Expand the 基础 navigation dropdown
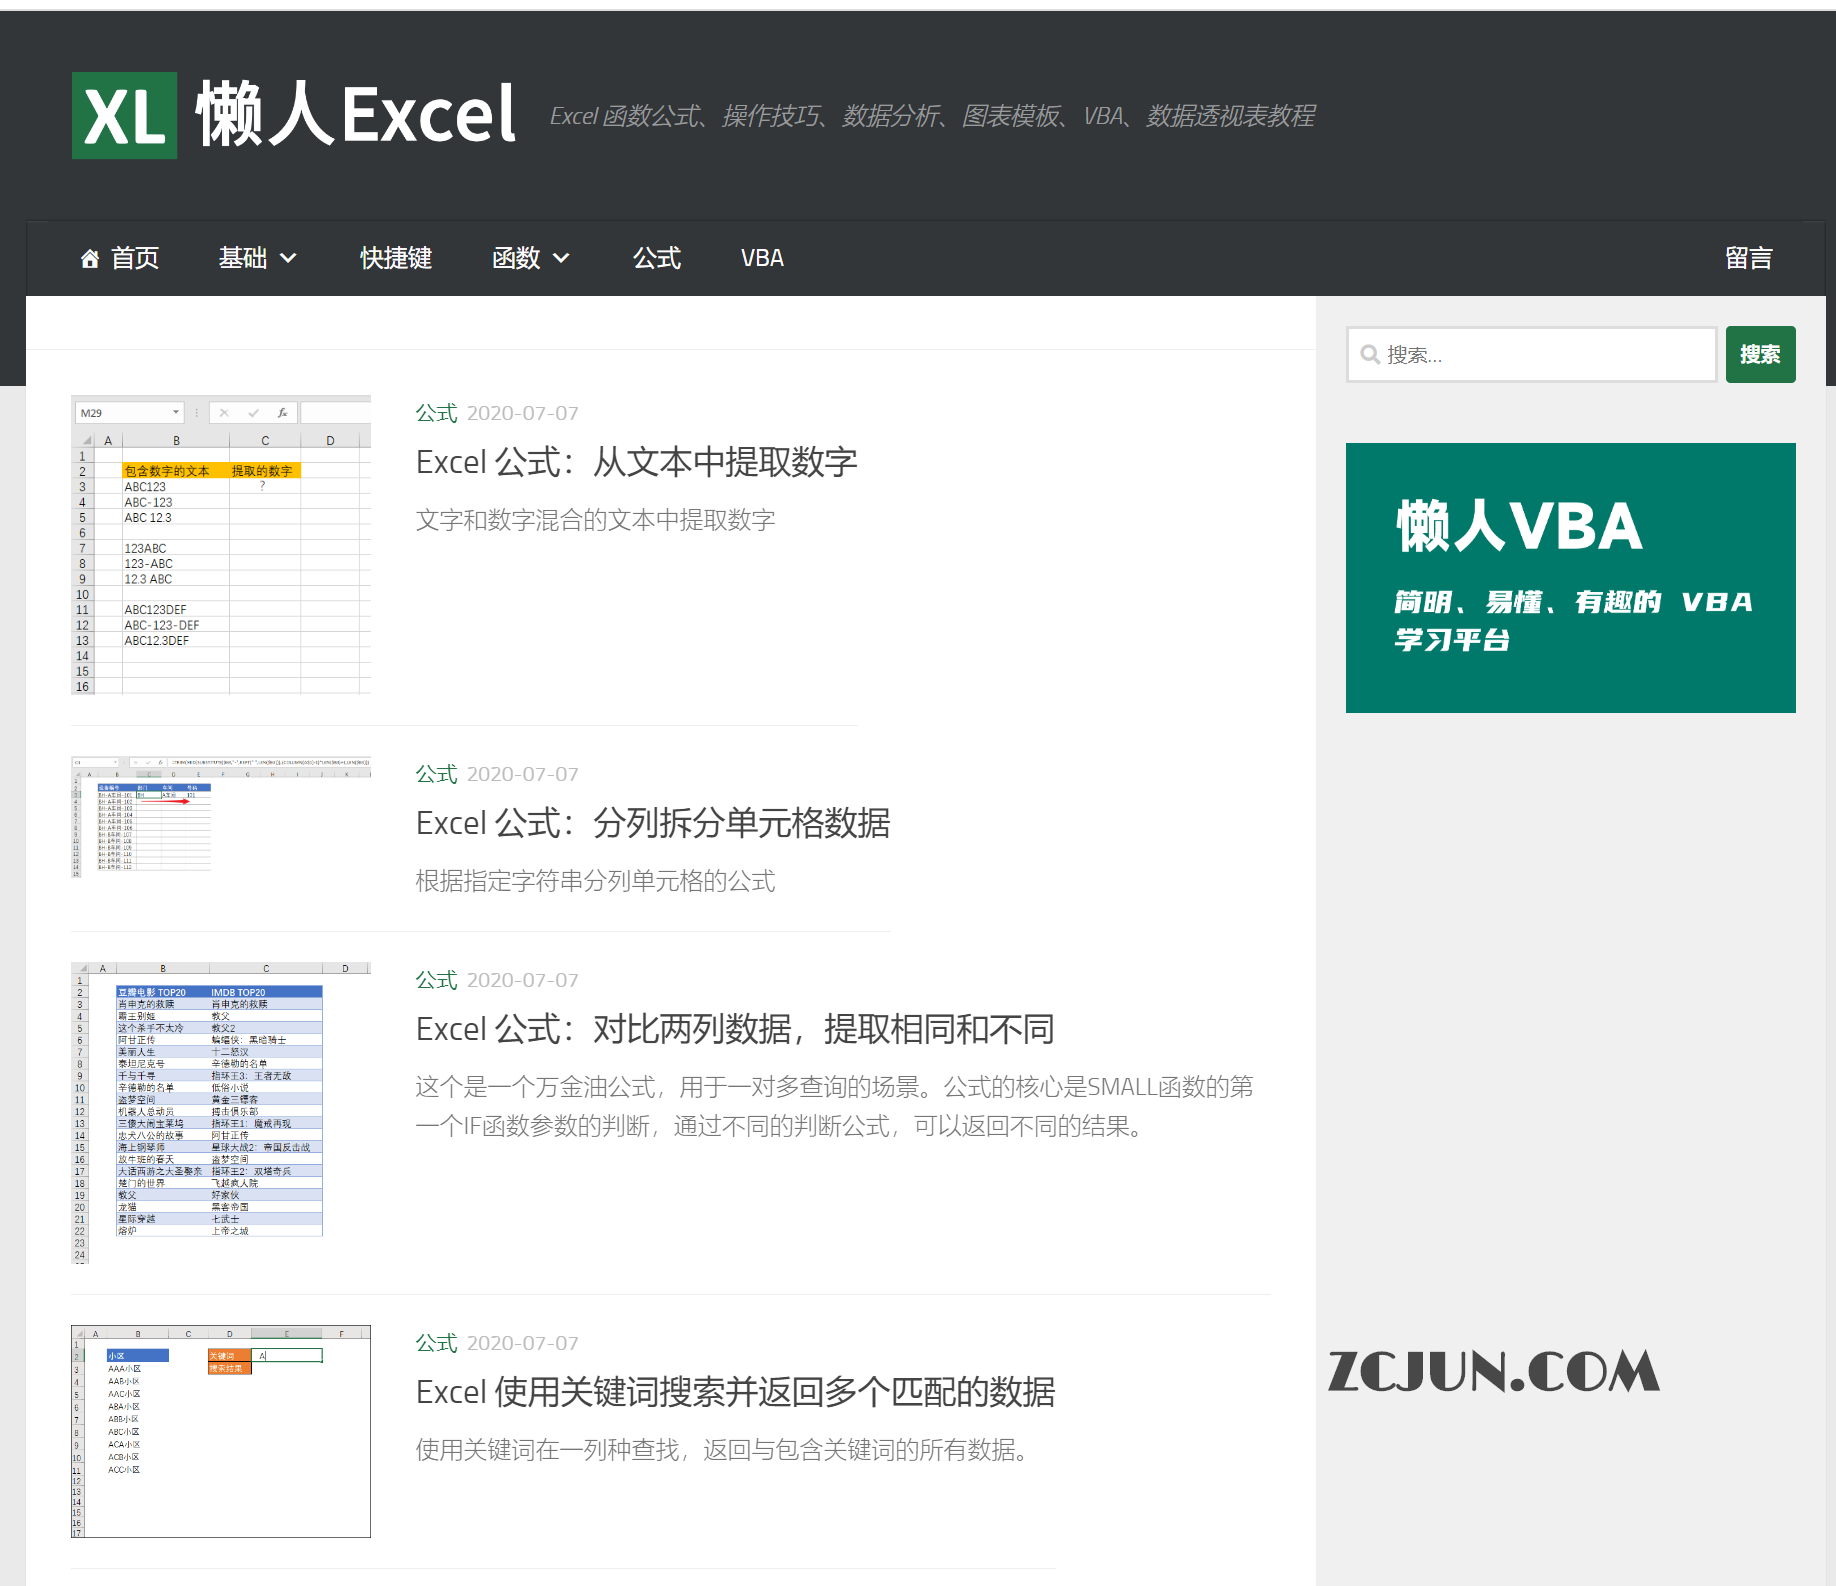The width and height of the screenshot is (1836, 1586). [x=257, y=258]
